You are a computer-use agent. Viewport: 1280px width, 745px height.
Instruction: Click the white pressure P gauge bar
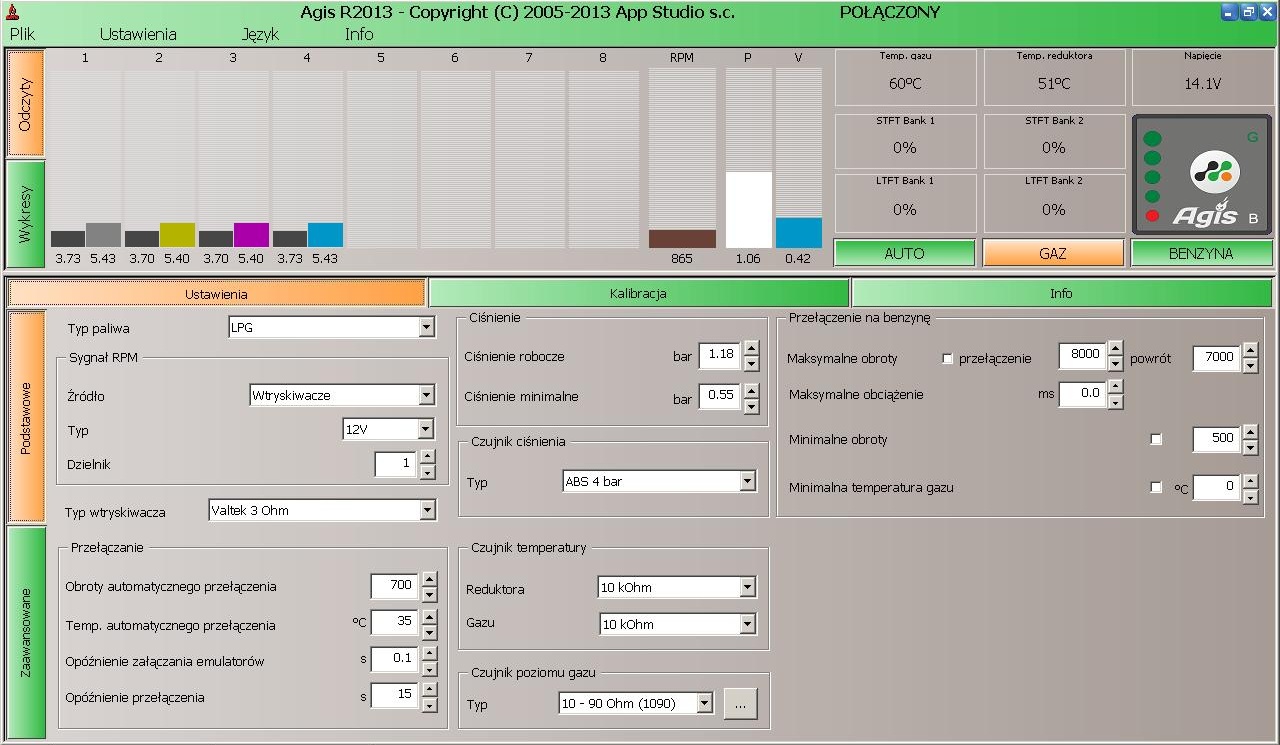click(748, 210)
